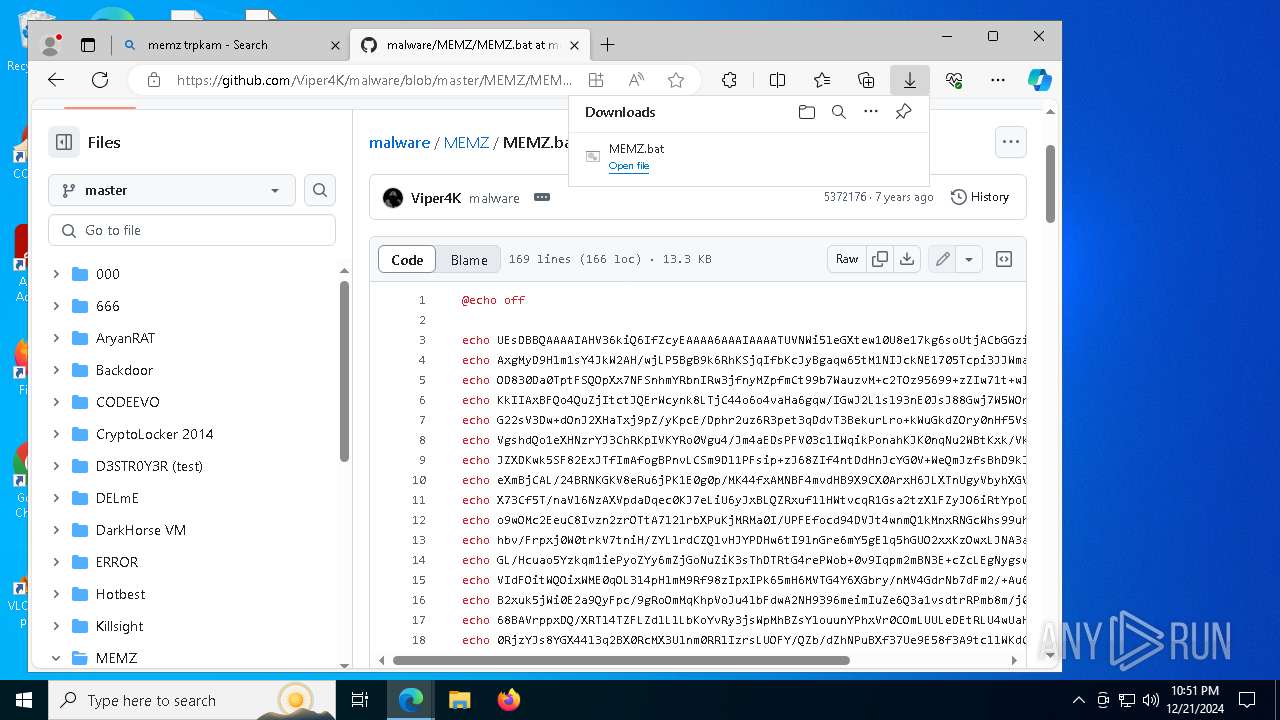Viewport: 1280px width, 720px height.
Task: Download the raw file icon
Action: coord(907,259)
